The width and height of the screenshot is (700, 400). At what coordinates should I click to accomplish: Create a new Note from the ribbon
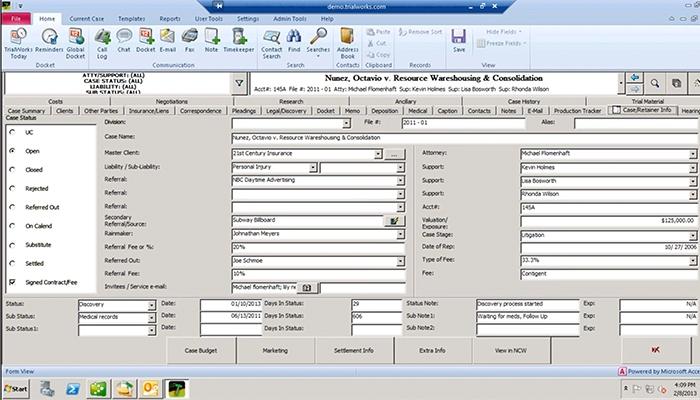pos(212,41)
